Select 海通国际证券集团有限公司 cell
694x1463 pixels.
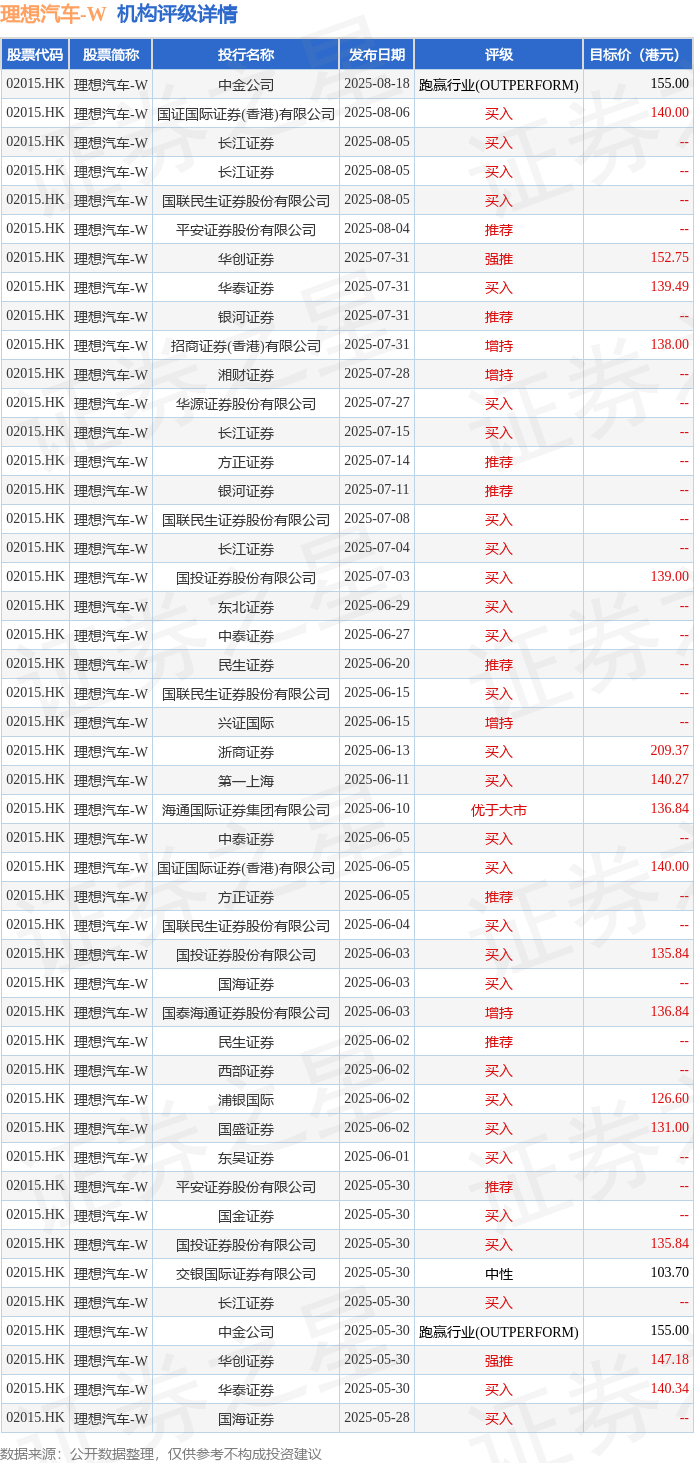[246, 810]
